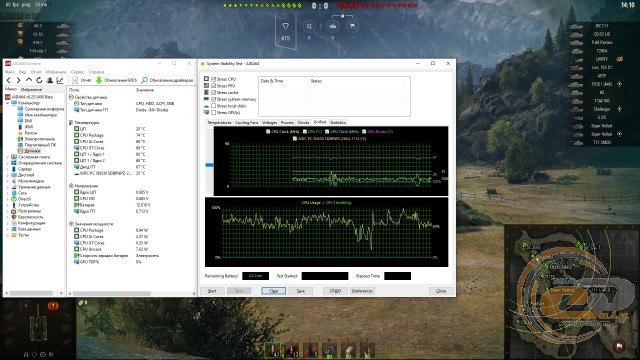Expand the DirectX tree node

pos(7,199)
